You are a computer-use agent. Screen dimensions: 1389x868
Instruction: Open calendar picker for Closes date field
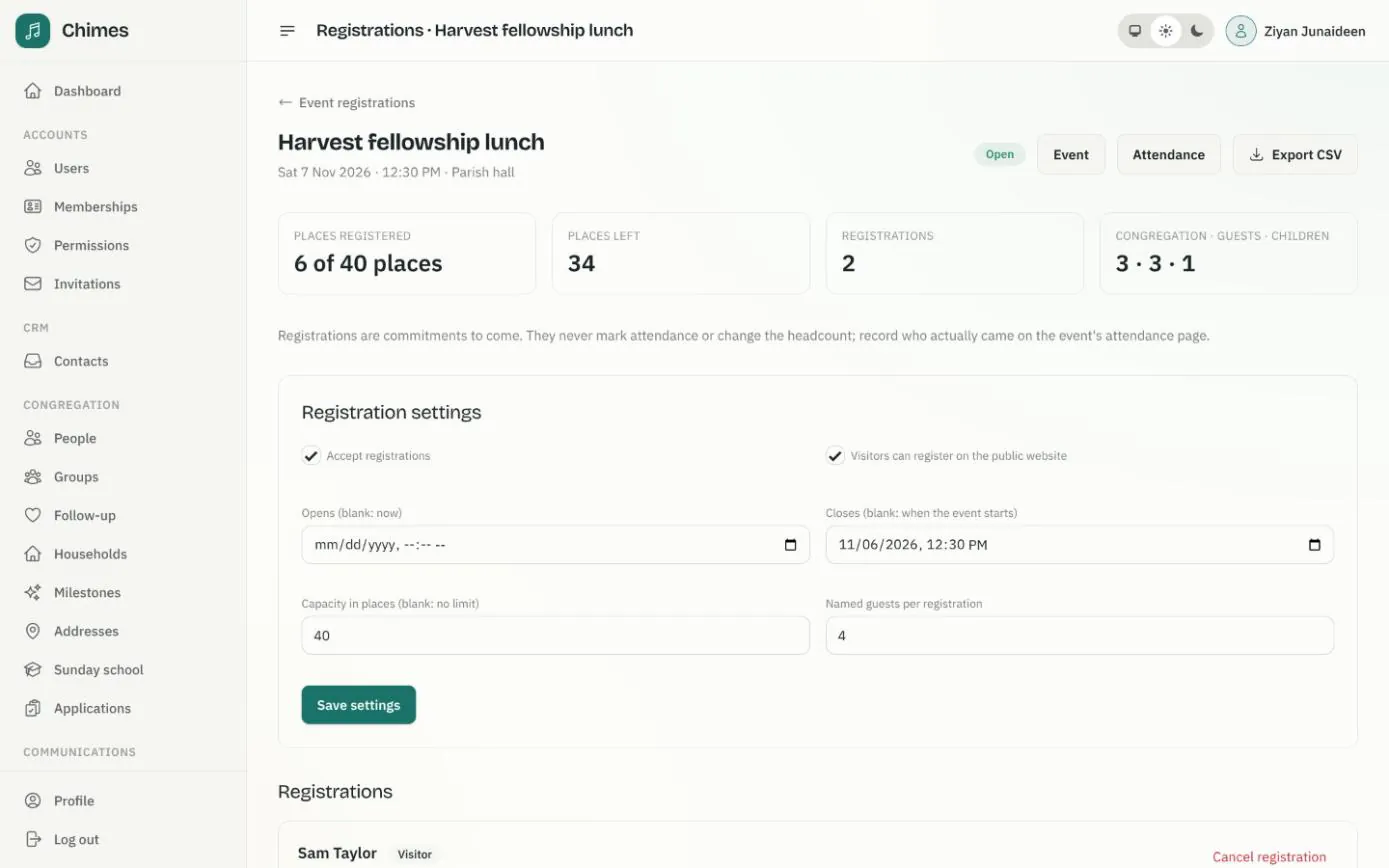coord(1314,545)
